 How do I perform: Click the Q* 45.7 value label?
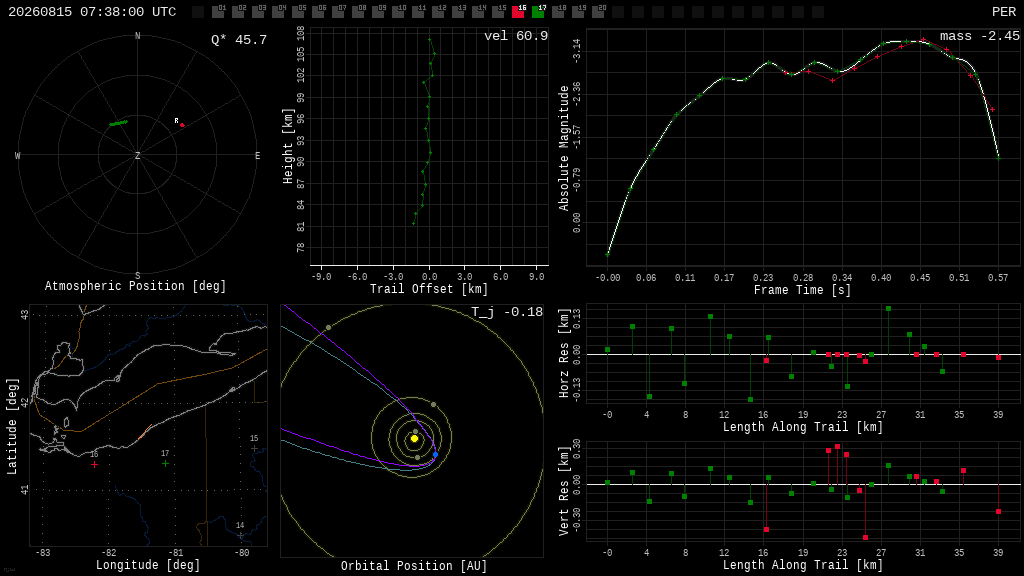click(x=239, y=40)
